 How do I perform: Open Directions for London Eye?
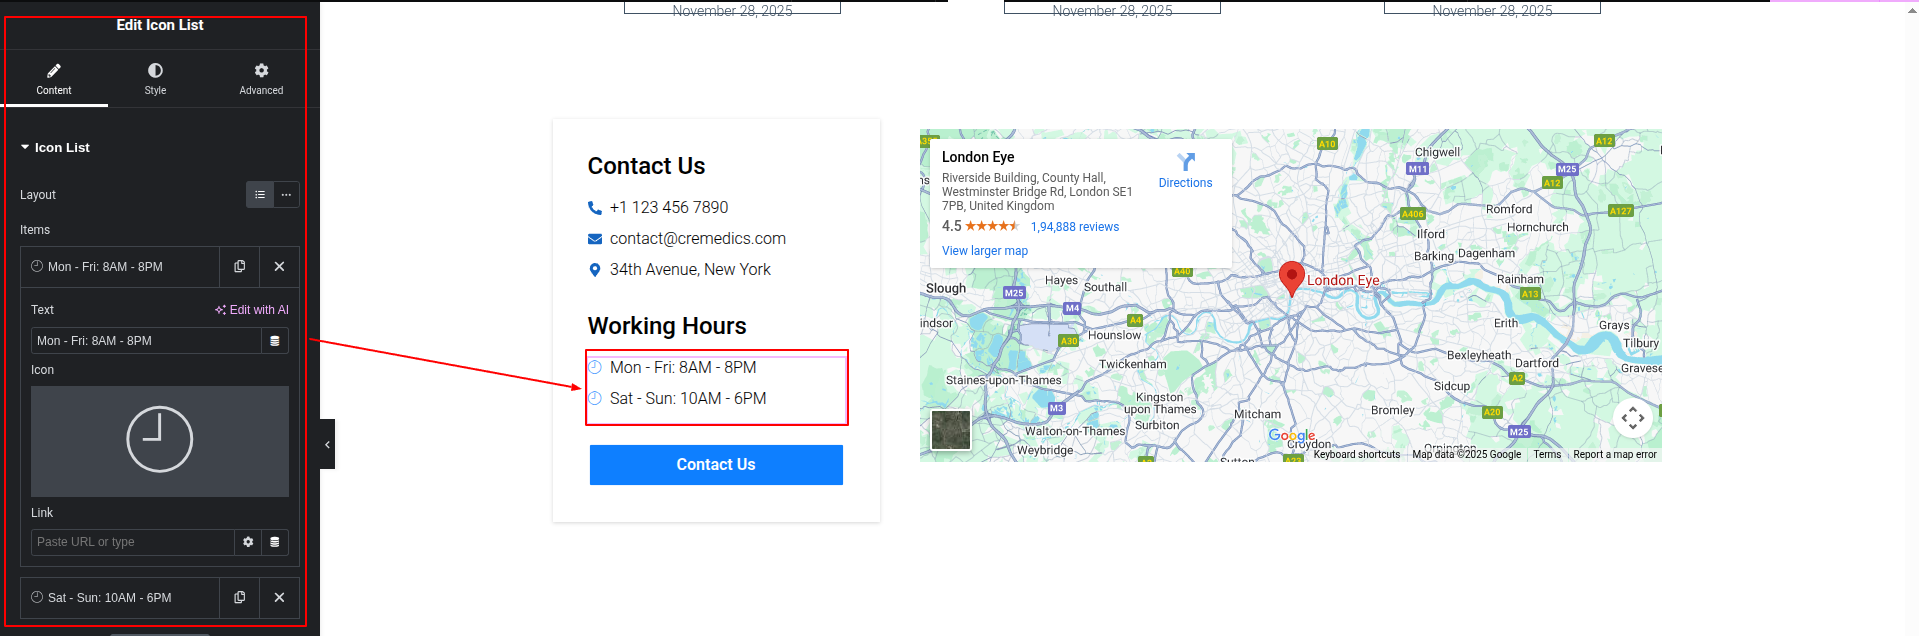click(x=1185, y=170)
